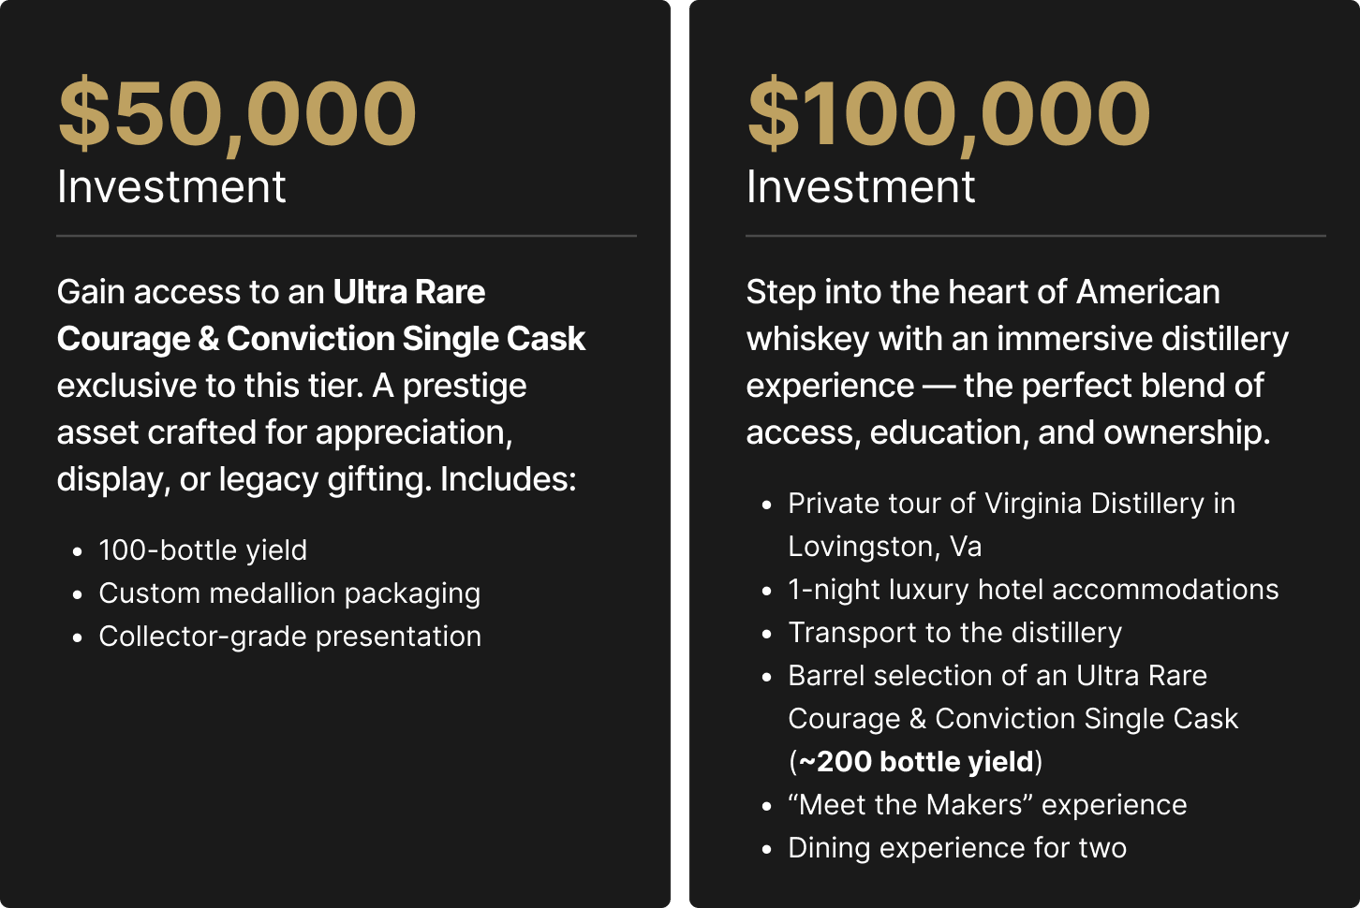Click the Collector-grade presentation bullet
Viewport: 1360px width, 908px height.
coord(290,636)
